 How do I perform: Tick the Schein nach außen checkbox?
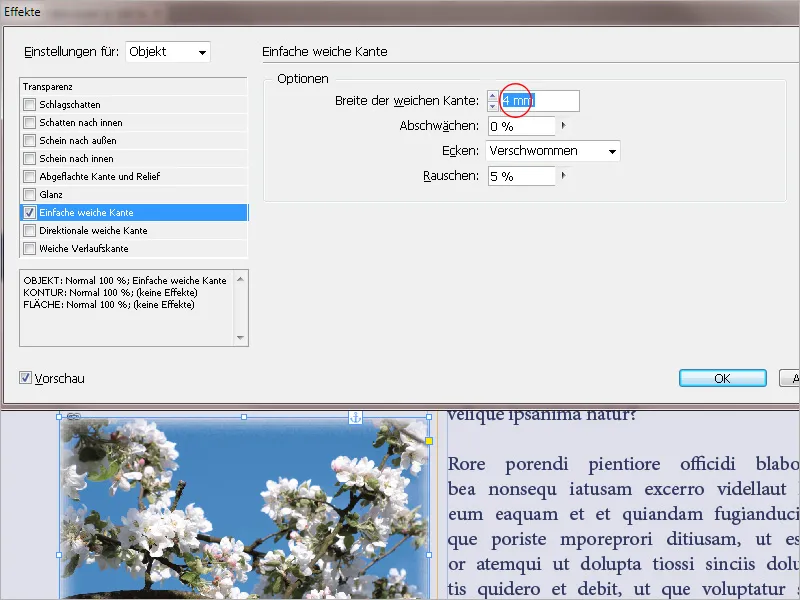(30, 140)
